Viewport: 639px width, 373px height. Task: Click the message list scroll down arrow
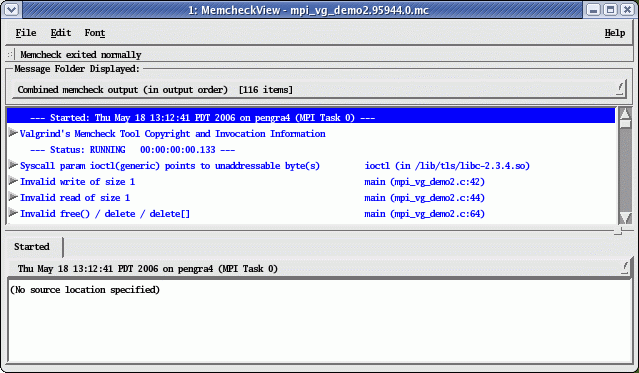click(x=625, y=218)
